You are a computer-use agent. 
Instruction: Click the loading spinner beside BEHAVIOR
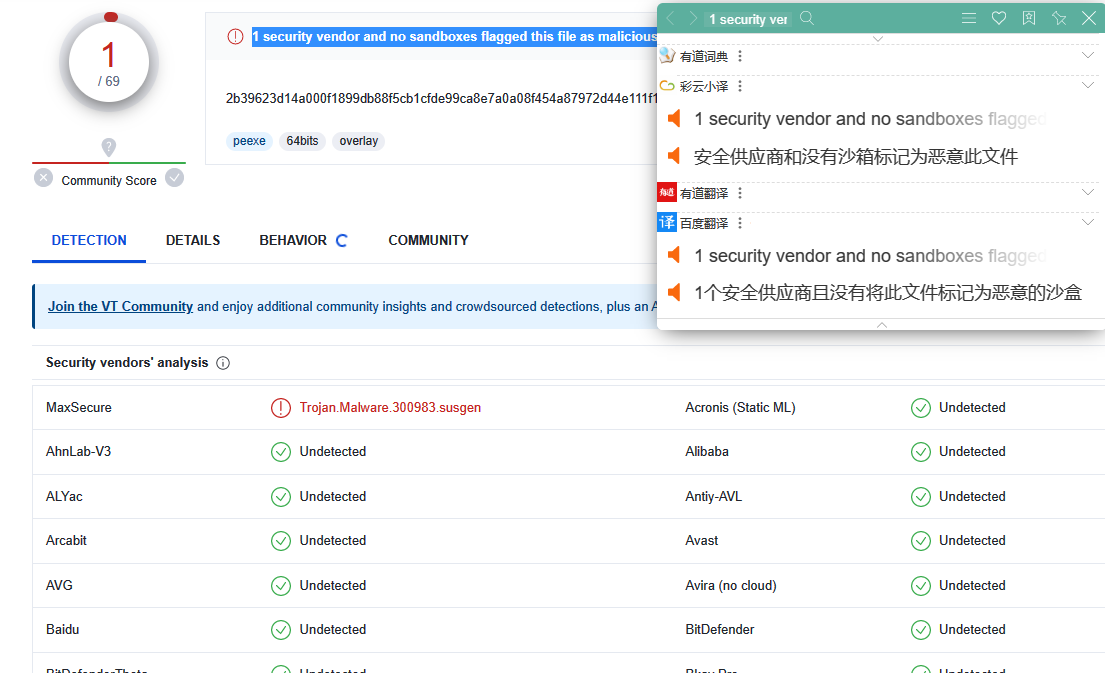(342, 240)
